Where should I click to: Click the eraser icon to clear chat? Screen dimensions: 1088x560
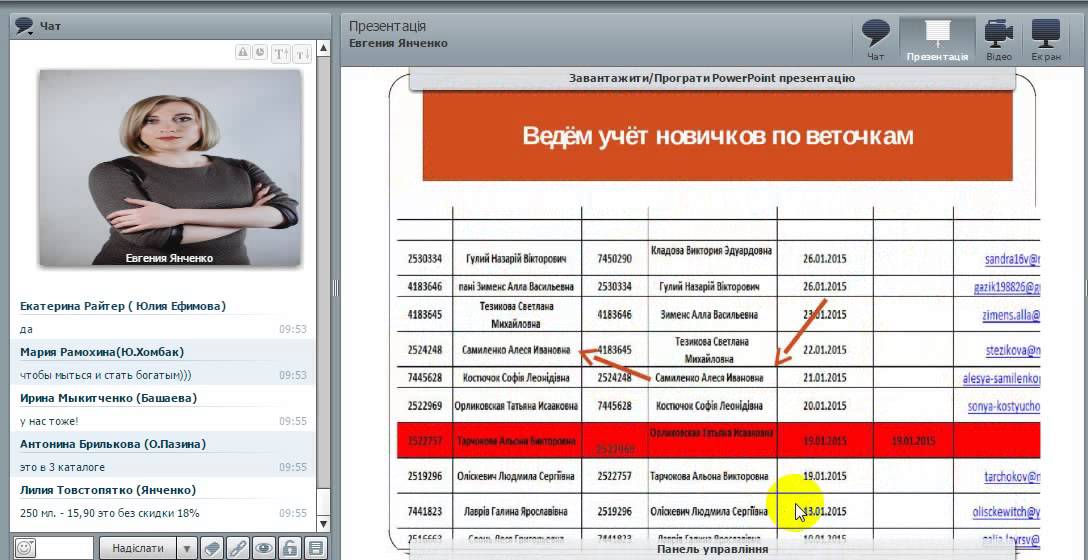(212, 548)
